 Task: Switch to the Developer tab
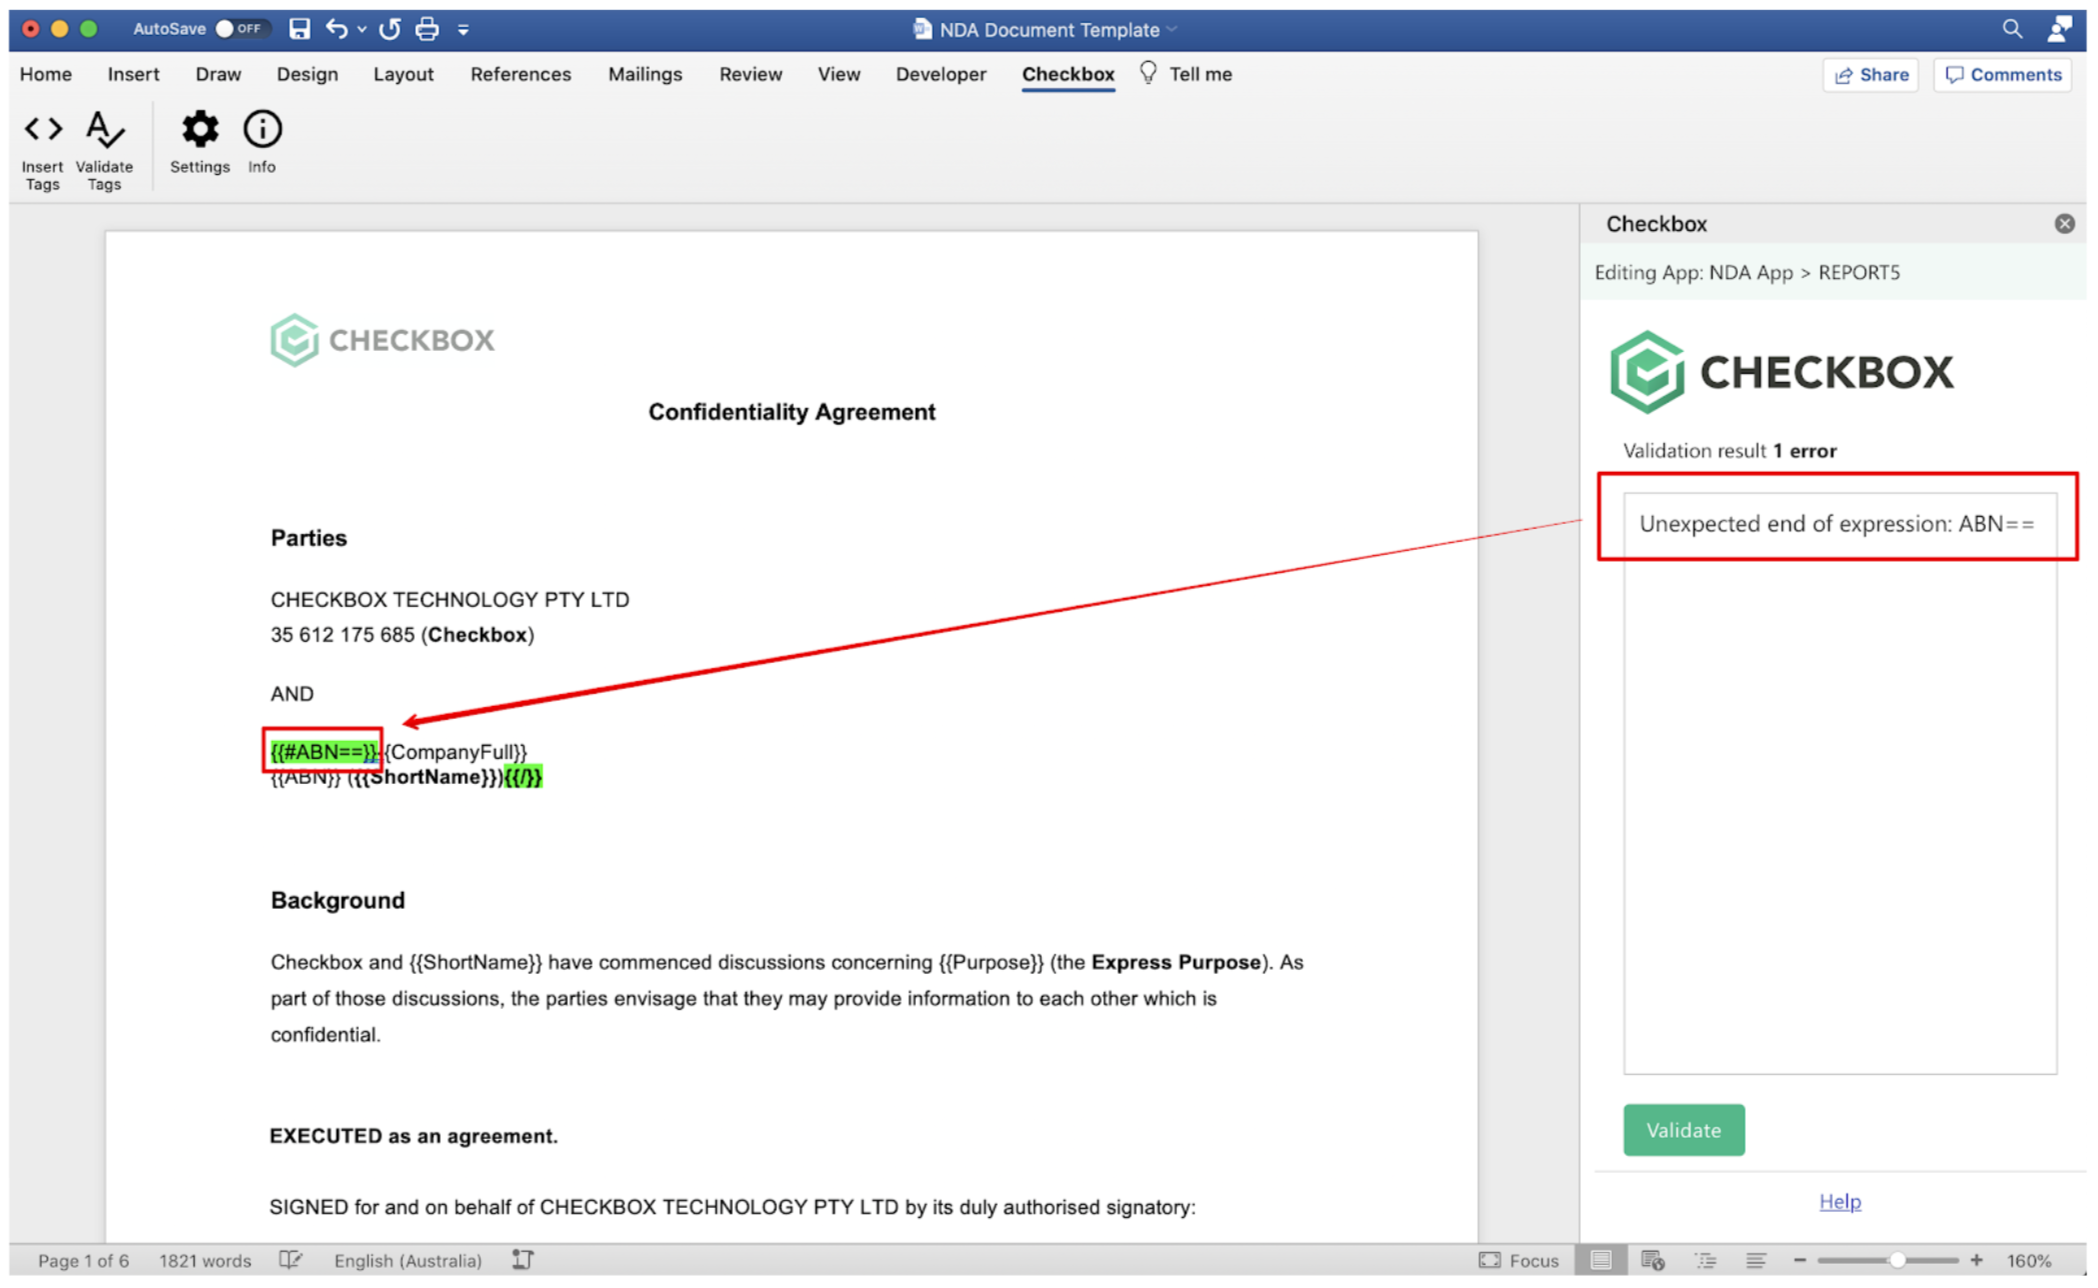(x=940, y=74)
